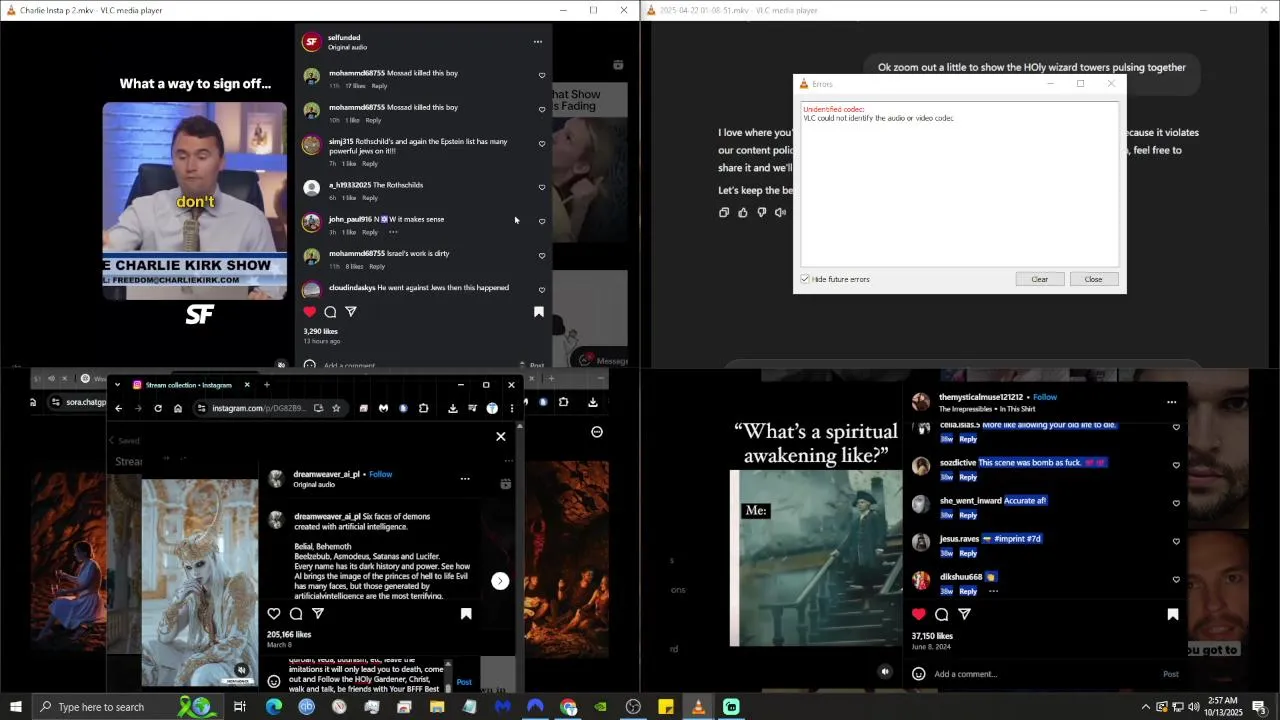Reply to sozdictive's comment
Screen dimensions: 1280x720
coord(968,477)
